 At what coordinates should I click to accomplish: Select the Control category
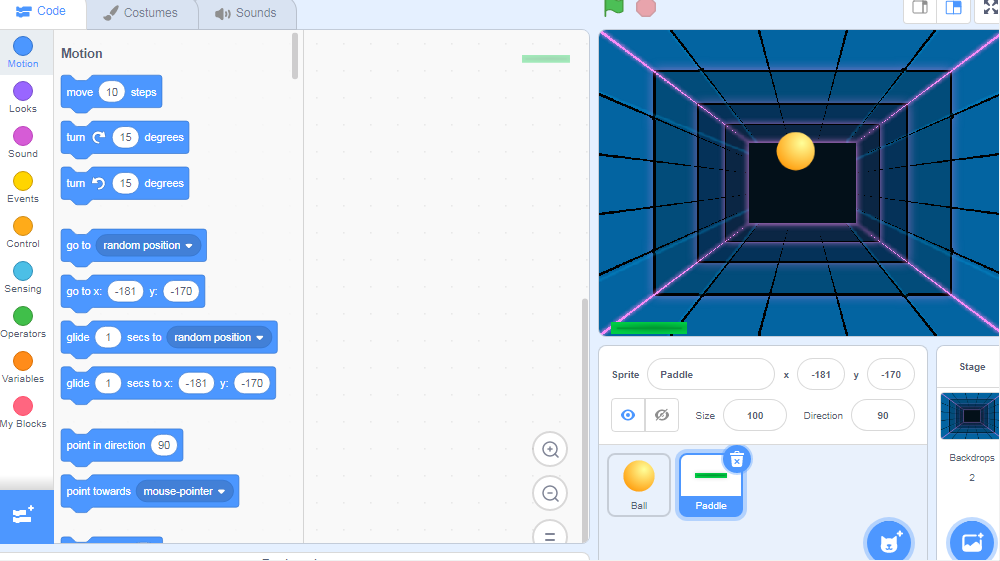tap(23, 233)
